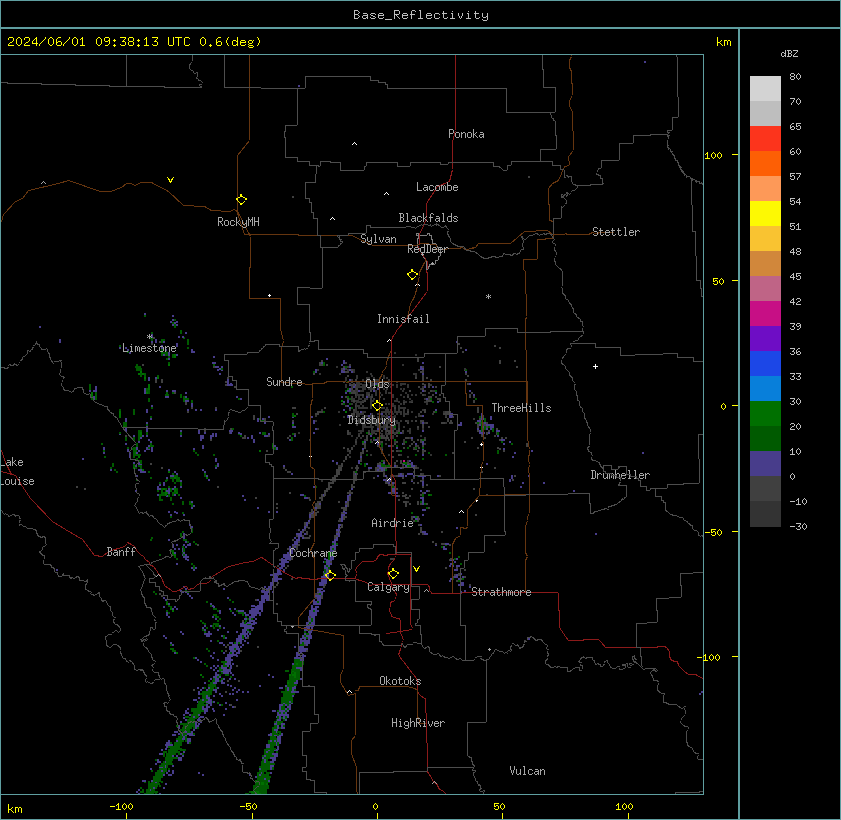Pick the bright yellow 51-54 dBZ legend swatch

[x=765, y=213]
